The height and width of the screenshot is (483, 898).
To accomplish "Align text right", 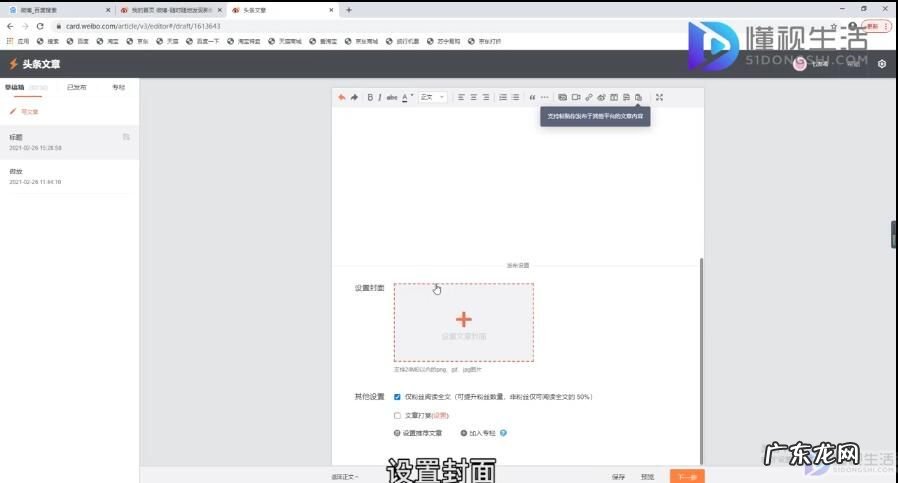I will click(486, 97).
